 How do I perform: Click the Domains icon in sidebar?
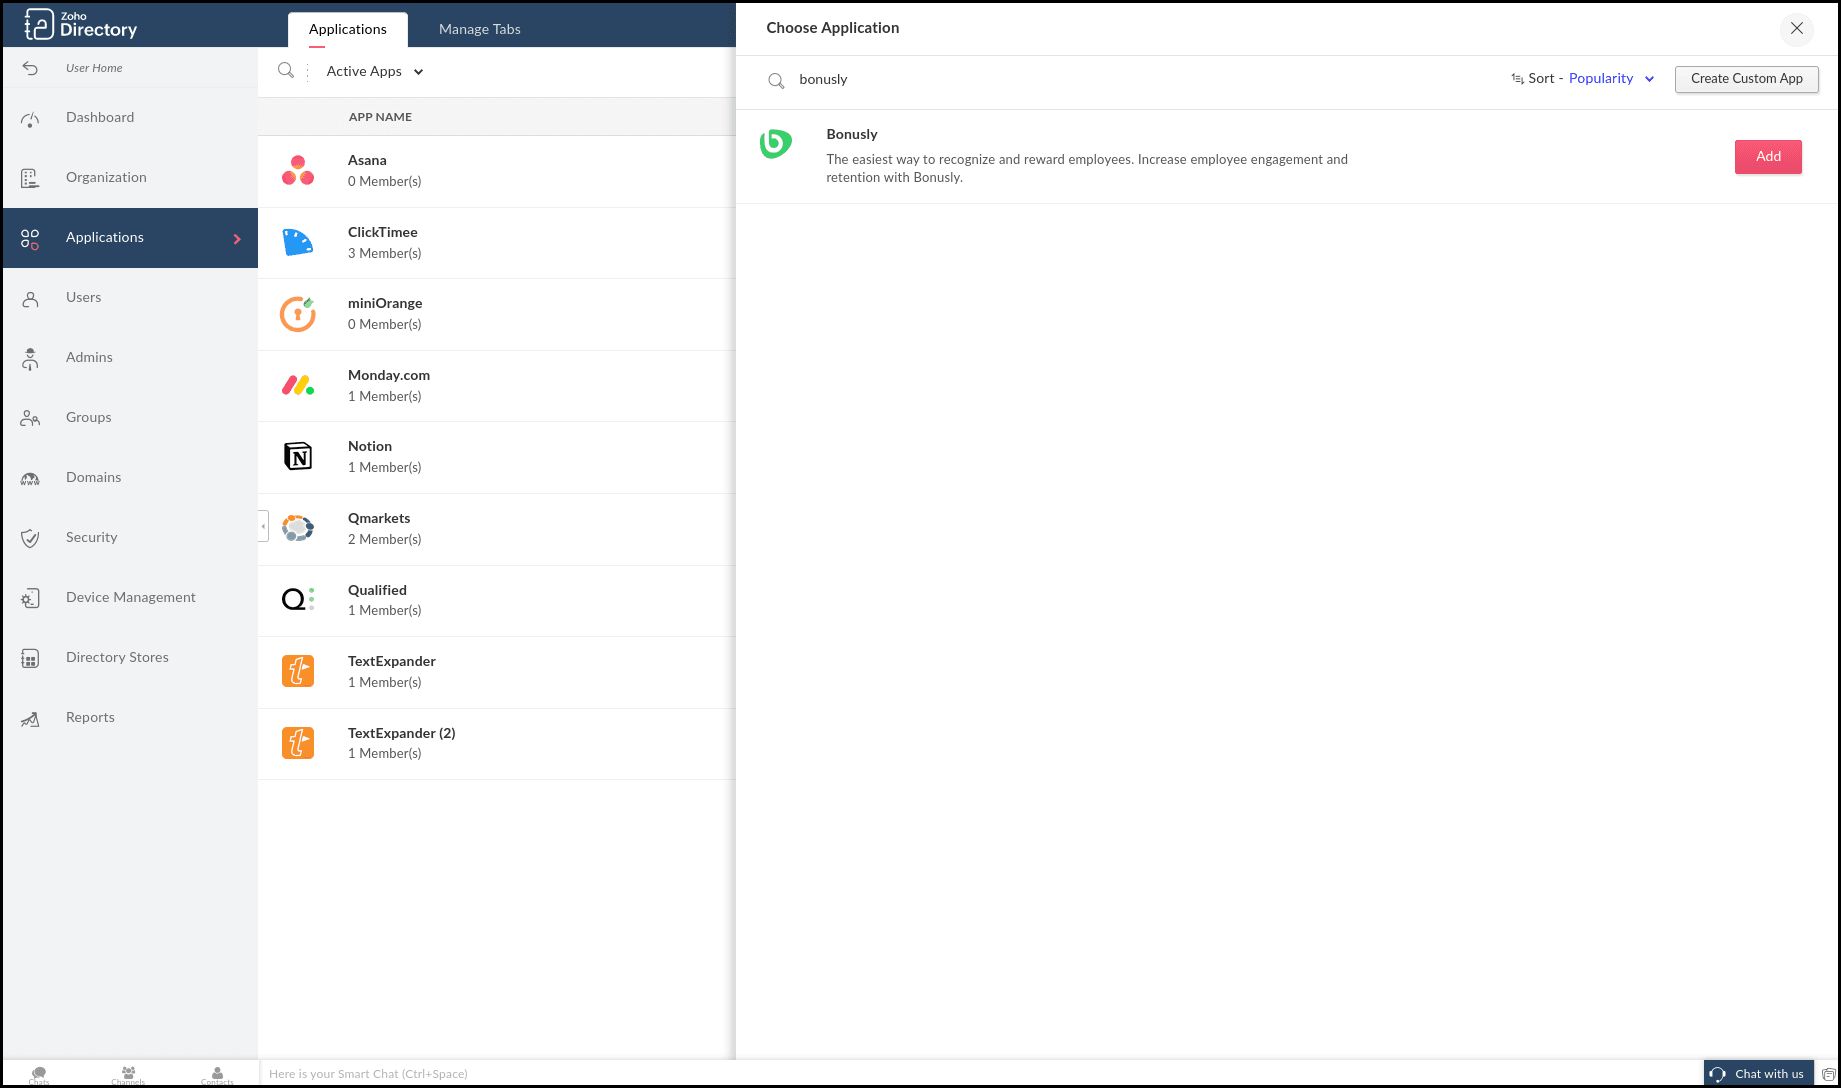tap(30, 478)
